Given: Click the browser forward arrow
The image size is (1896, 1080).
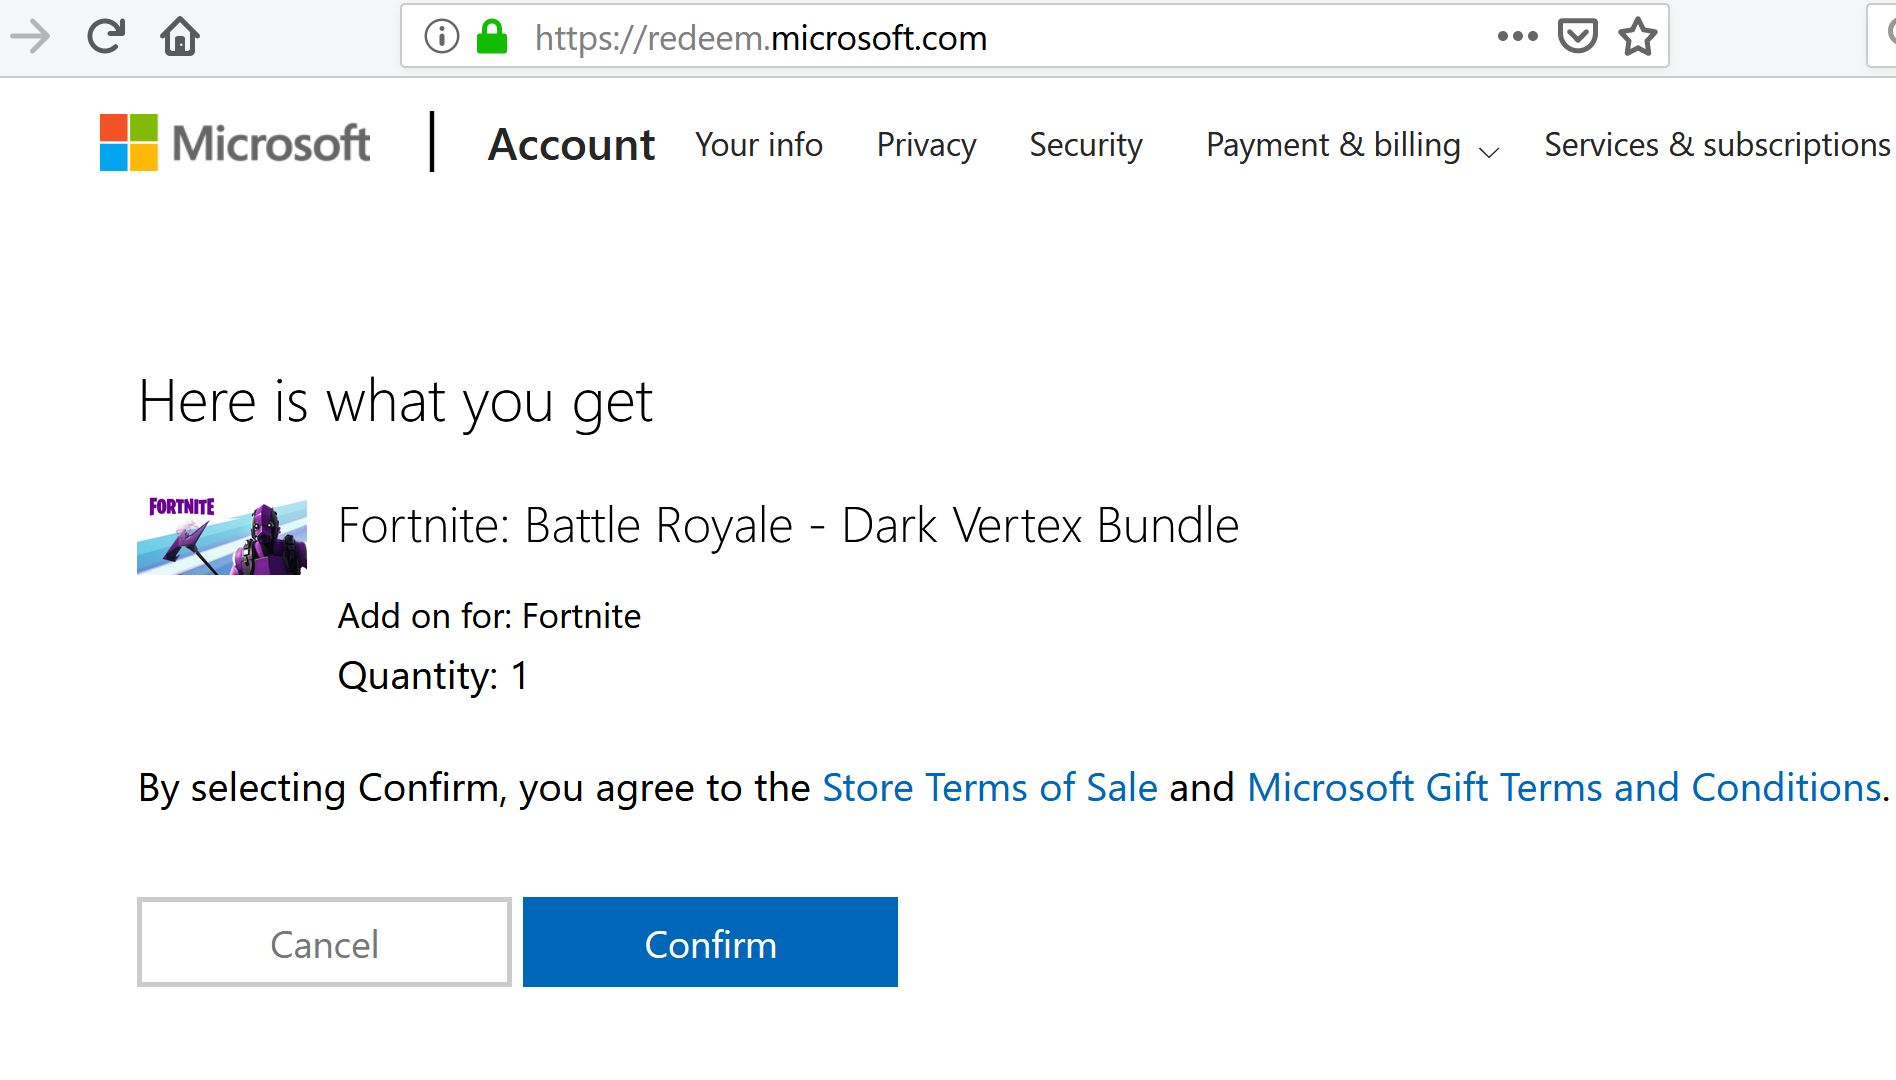Looking at the screenshot, I should pyautogui.click(x=30, y=37).
